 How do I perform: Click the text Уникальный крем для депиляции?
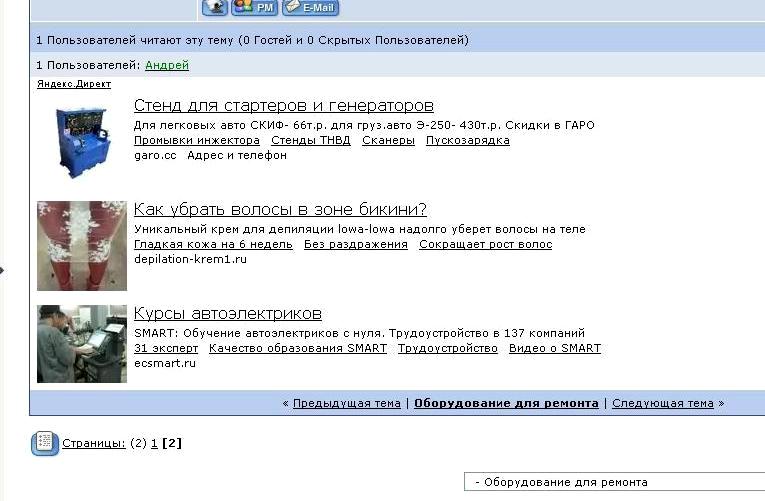tap(234, 229)
